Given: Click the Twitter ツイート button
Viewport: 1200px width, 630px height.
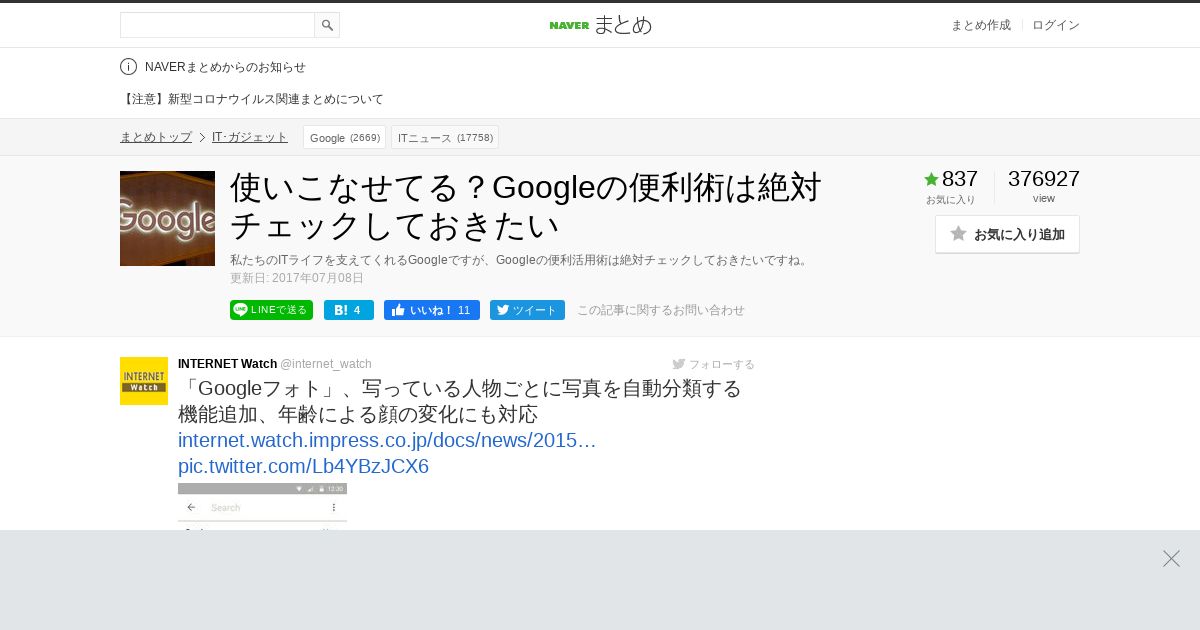Looking at the screenshot, I should [x=527, y=310].
